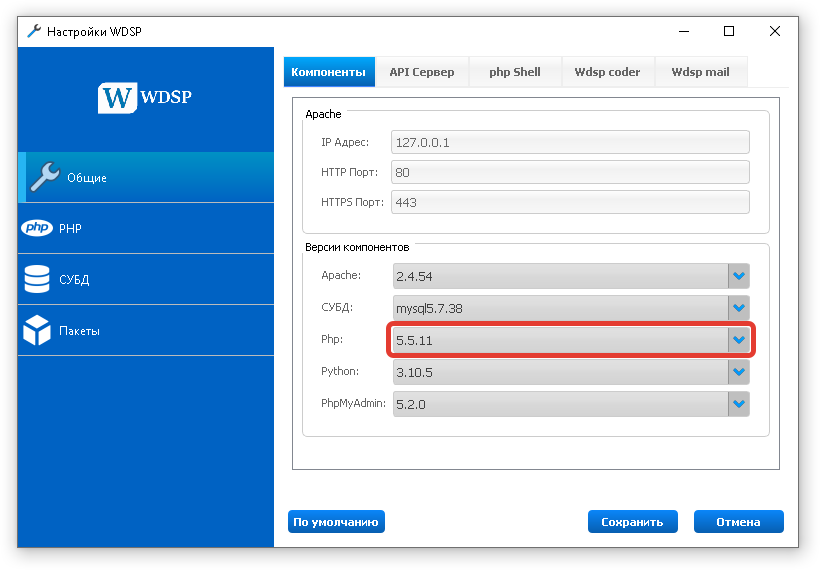Viewport: 820px width, 570px height.
Task: Switch to the php Shell tab
Action: point(515,72)
